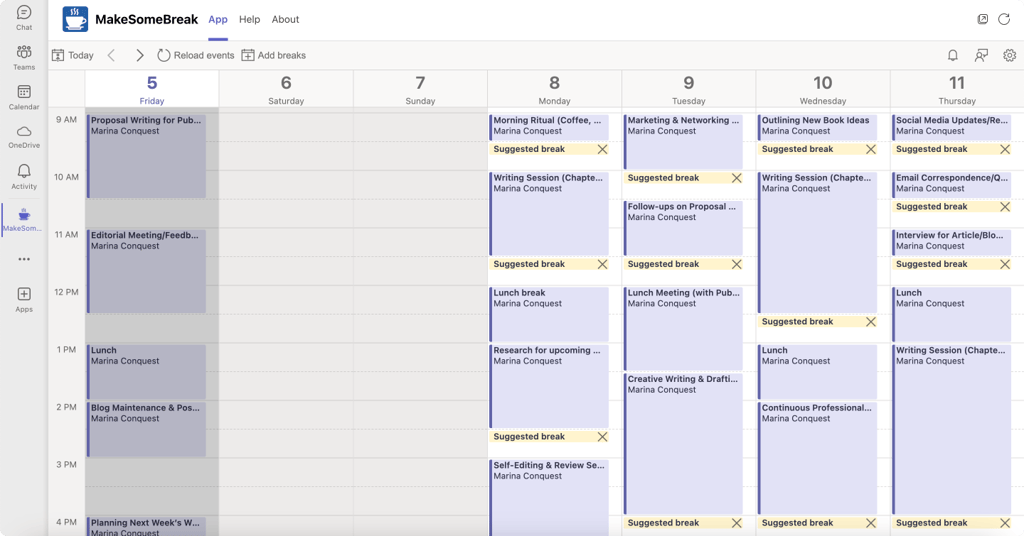Viewport: 1024px width, 536px height.
Task: Expand more apps ellipsis in sidebar
Action: click(24, 259)
